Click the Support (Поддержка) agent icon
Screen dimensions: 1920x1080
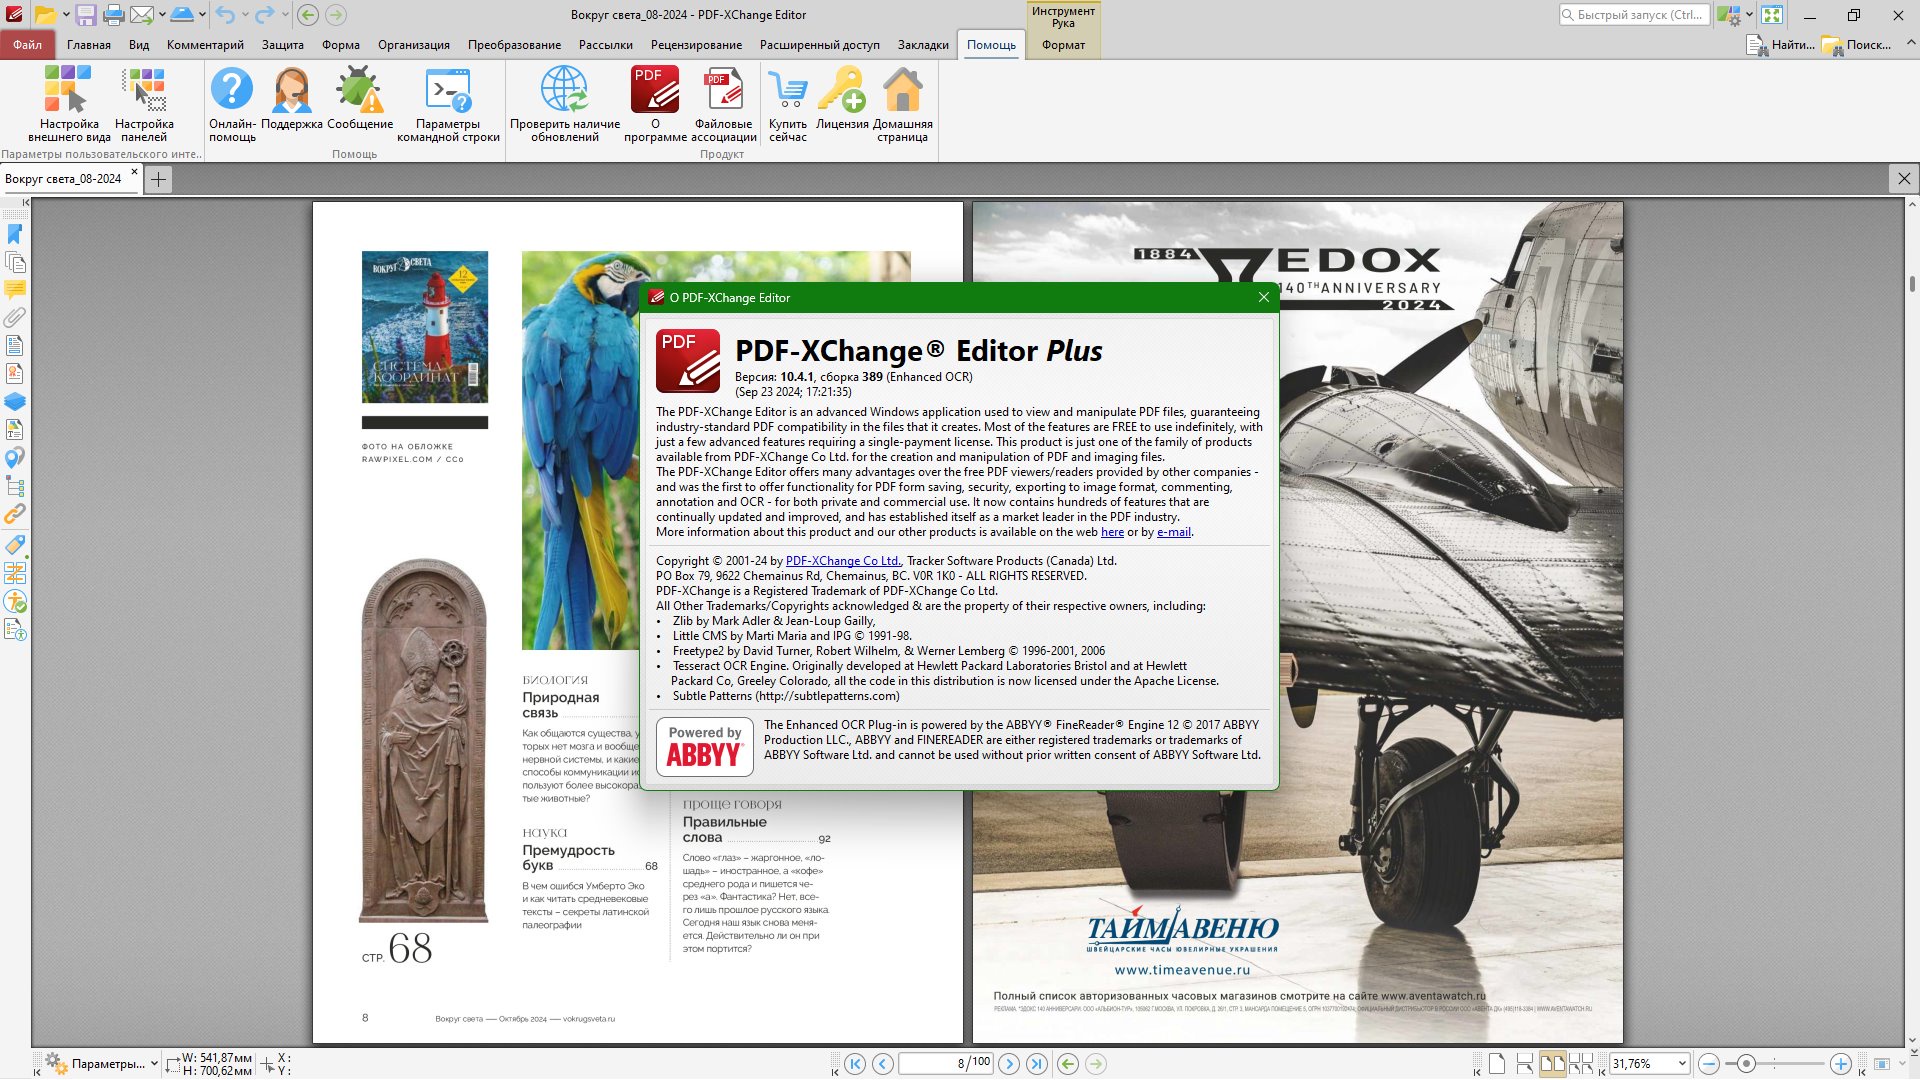291,98
